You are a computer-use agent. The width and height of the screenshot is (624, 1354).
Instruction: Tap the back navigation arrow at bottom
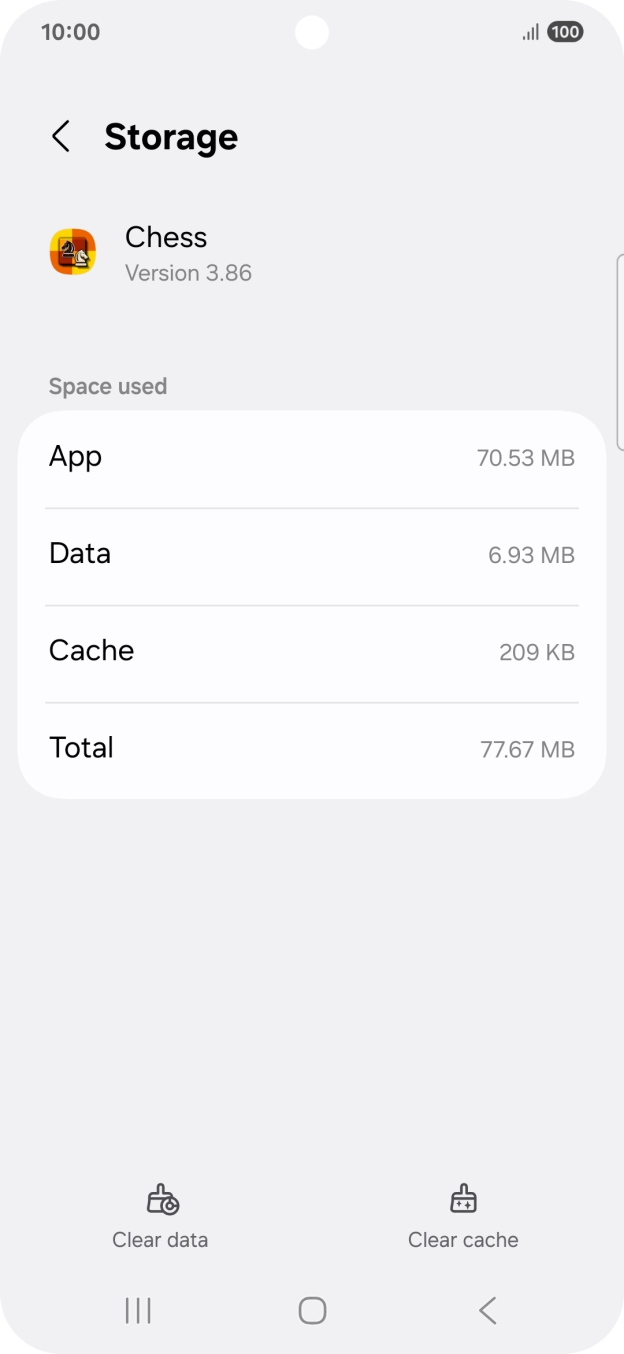pos(487,1310)
